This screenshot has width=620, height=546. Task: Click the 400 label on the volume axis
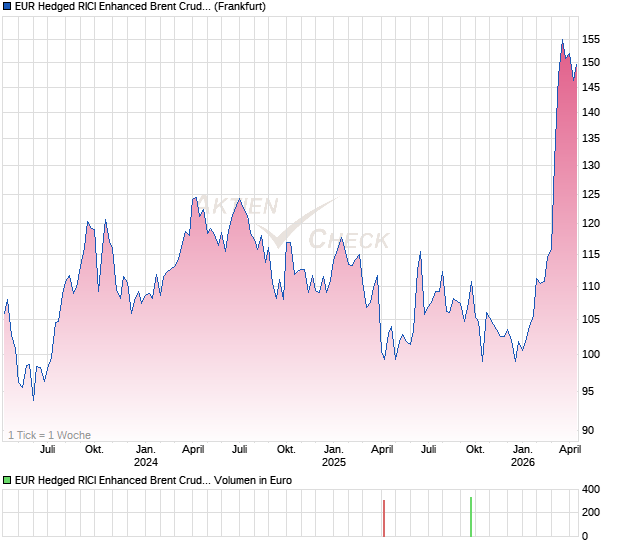[591, 489]
